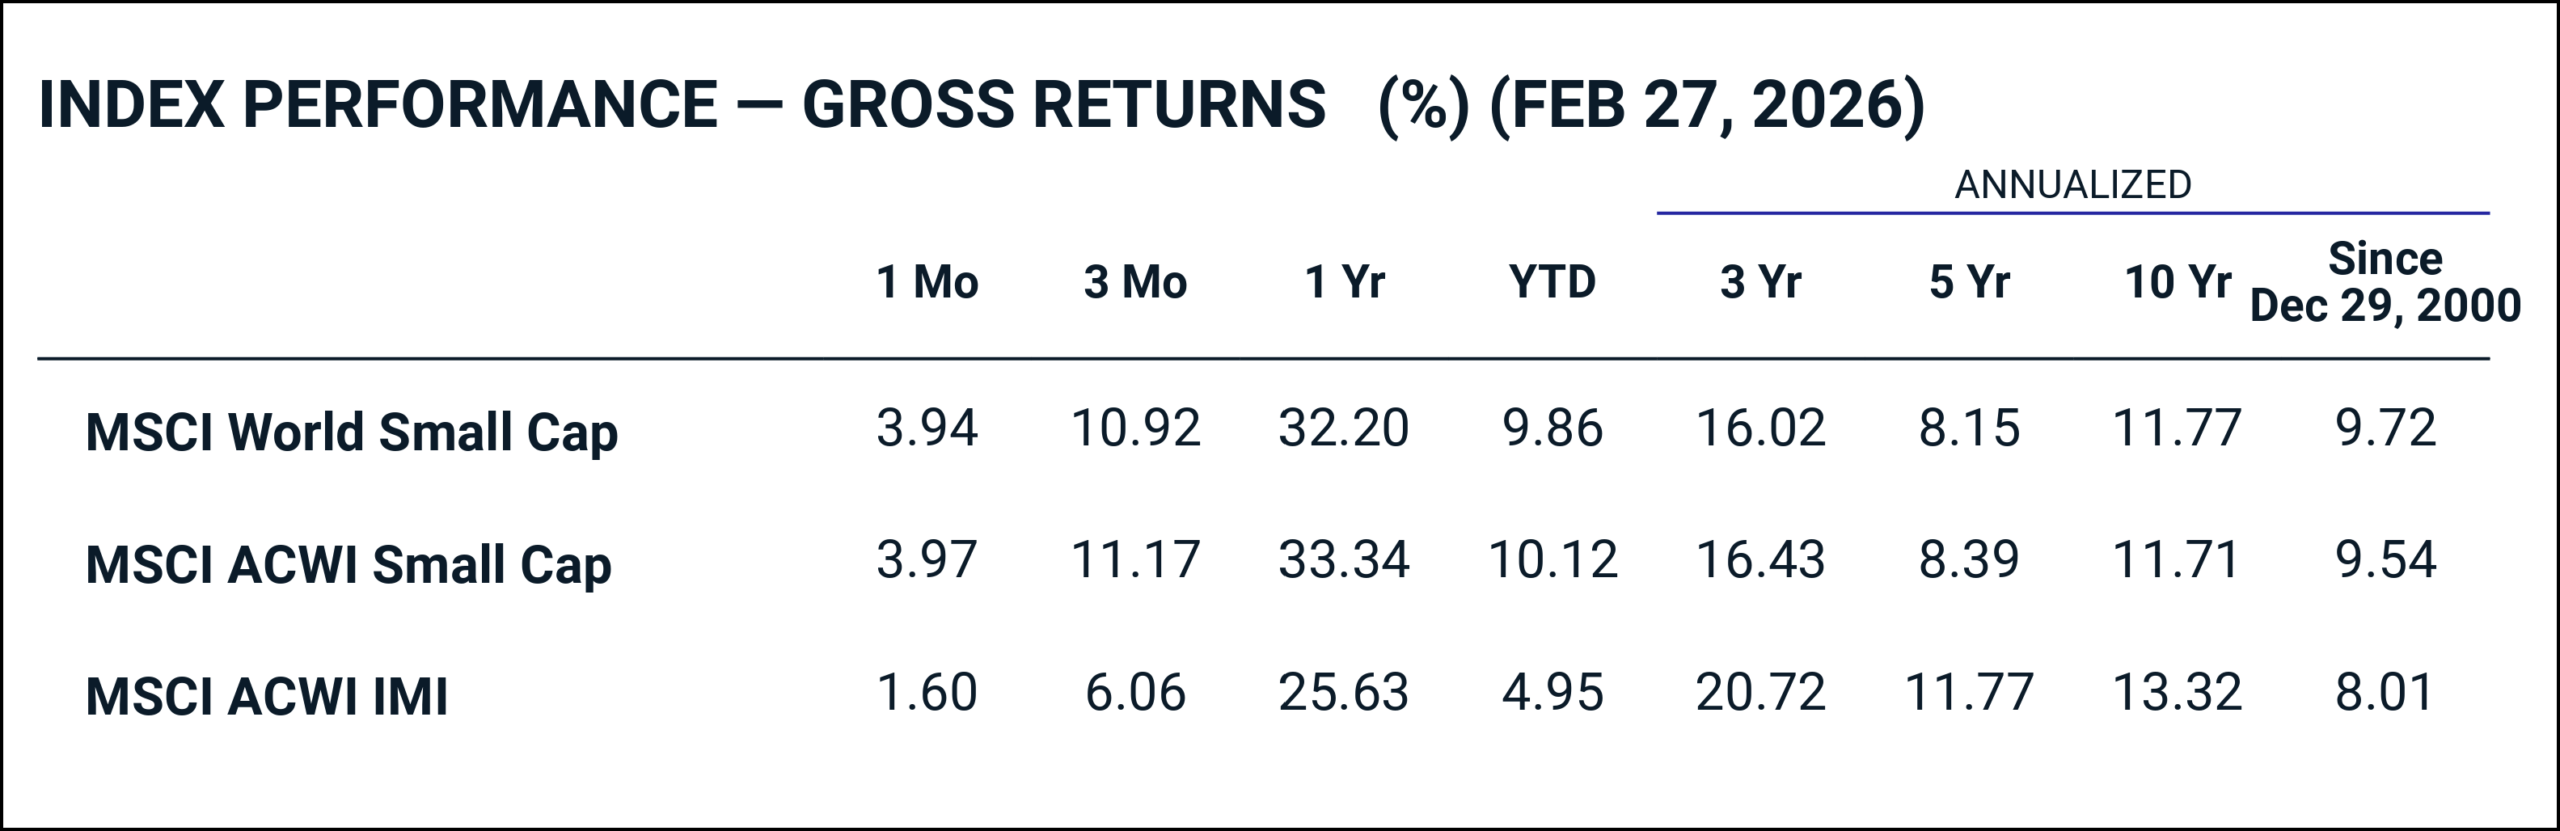Select World Small Cap 1 Mo value 3.94

tap(927, 428)
